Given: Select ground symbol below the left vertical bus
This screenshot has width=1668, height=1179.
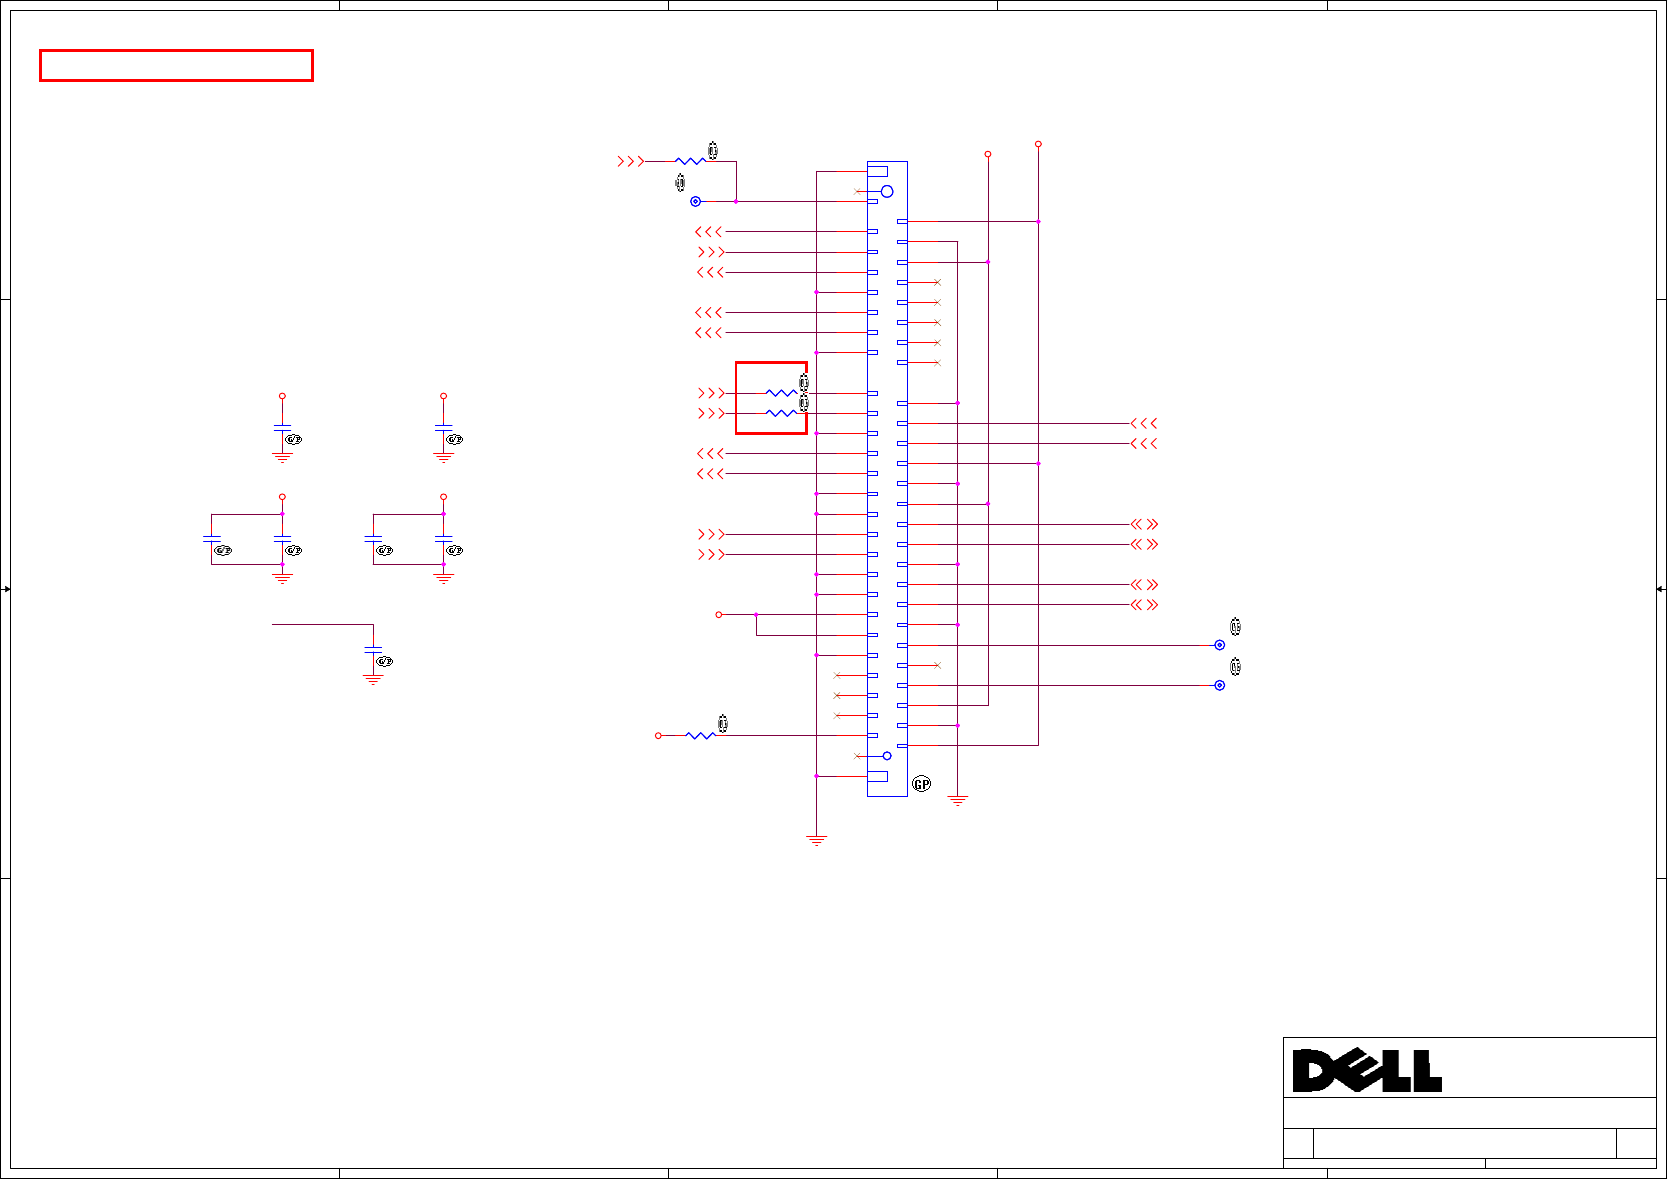Looking at the screenshot, I should (x=817, y=840).
